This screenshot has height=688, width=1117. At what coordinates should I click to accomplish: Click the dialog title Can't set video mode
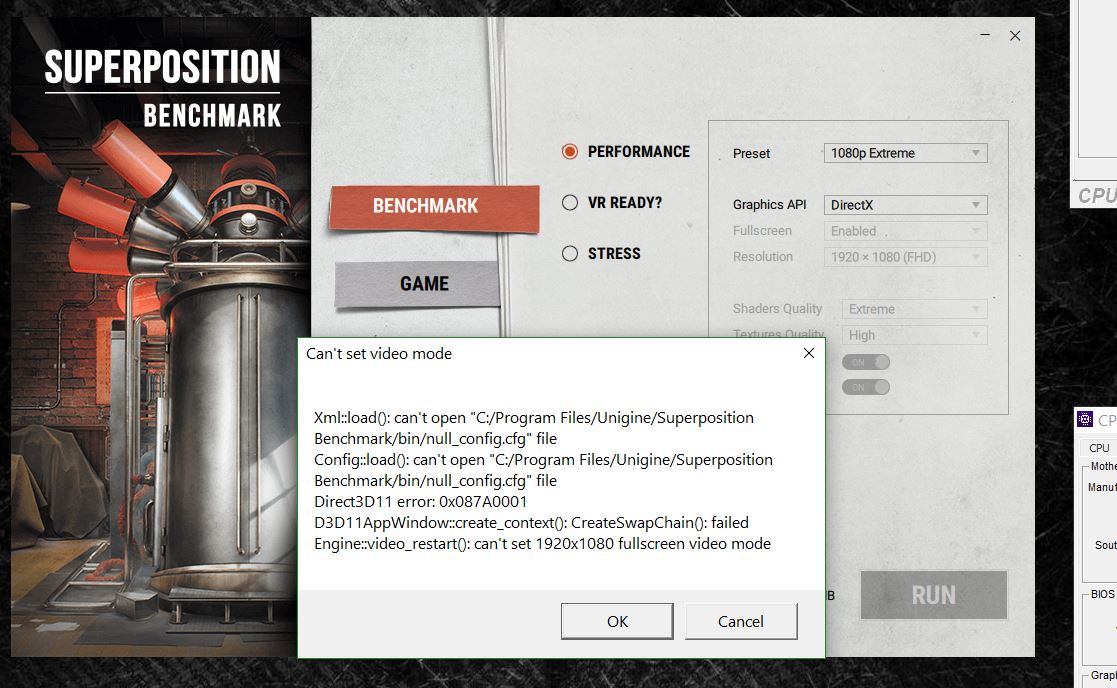click(x=379, y=353)
